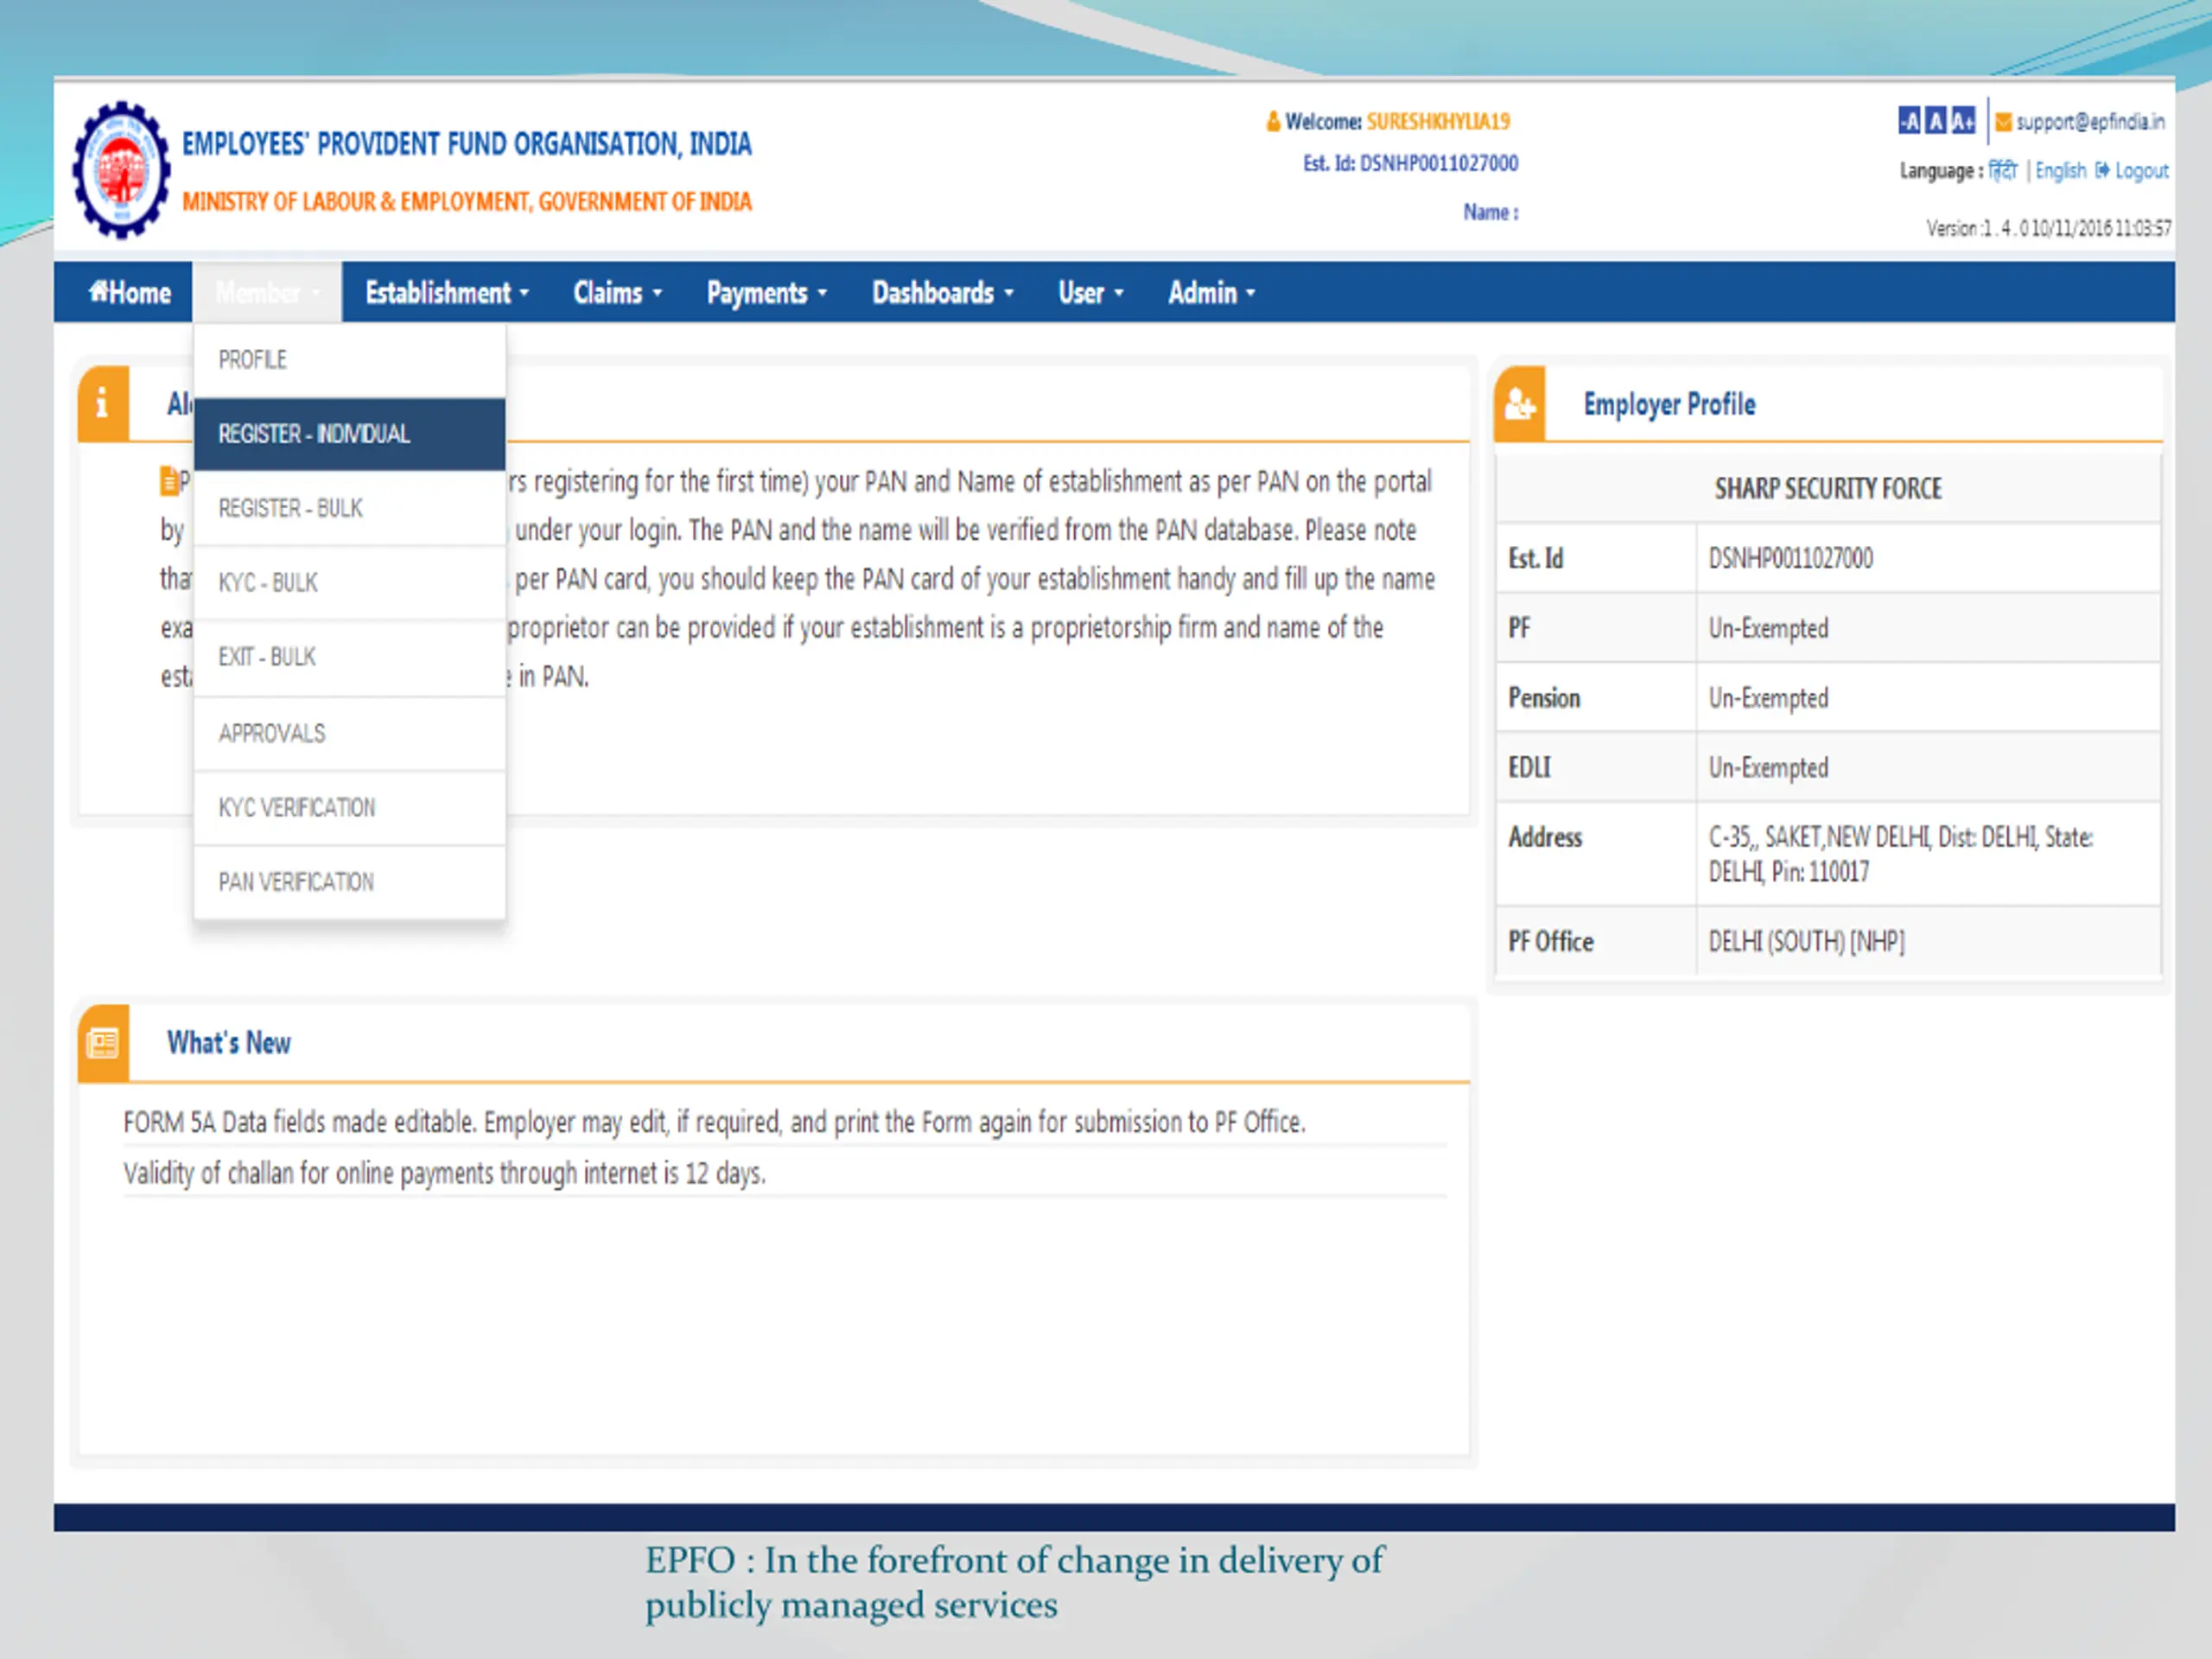This screenshot has width=2212, height=1659.
Task: Decrease font size with A- icon
Action: click(x=1909, y=121)
